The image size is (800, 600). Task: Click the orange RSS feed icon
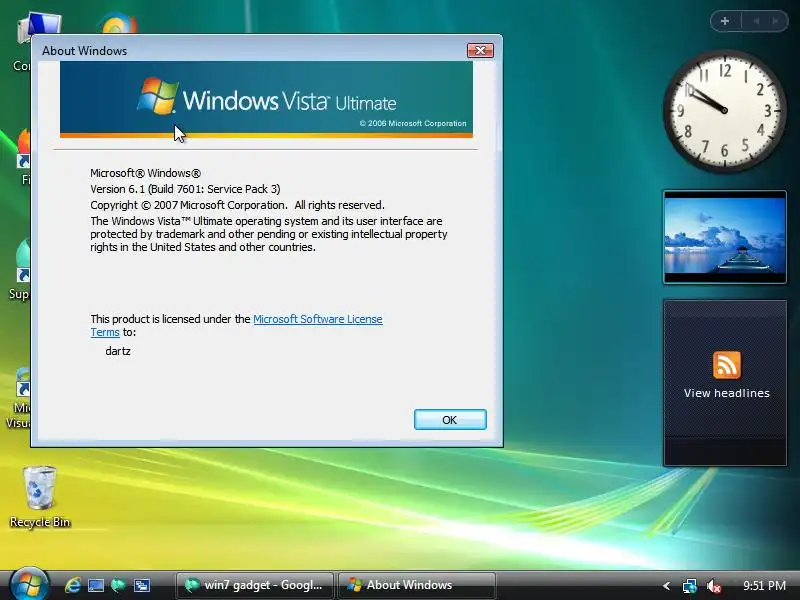(x=727, y=365)
